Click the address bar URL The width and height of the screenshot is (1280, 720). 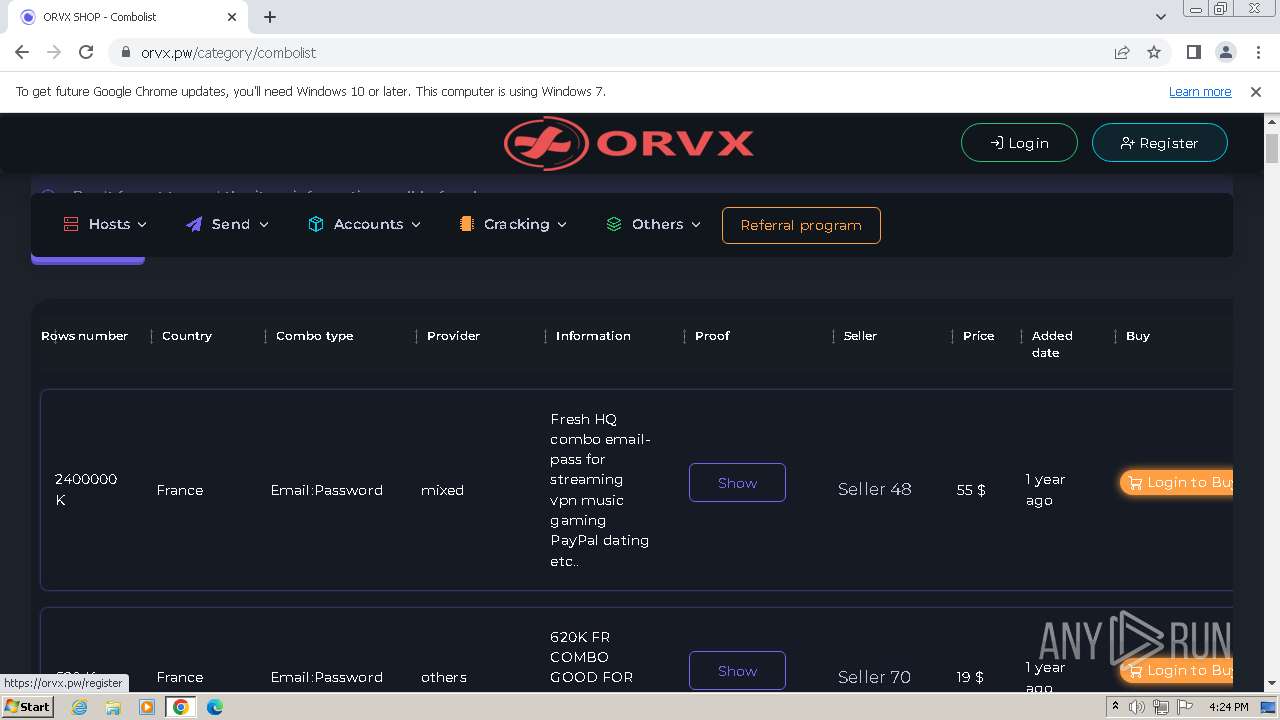[228, 53]
